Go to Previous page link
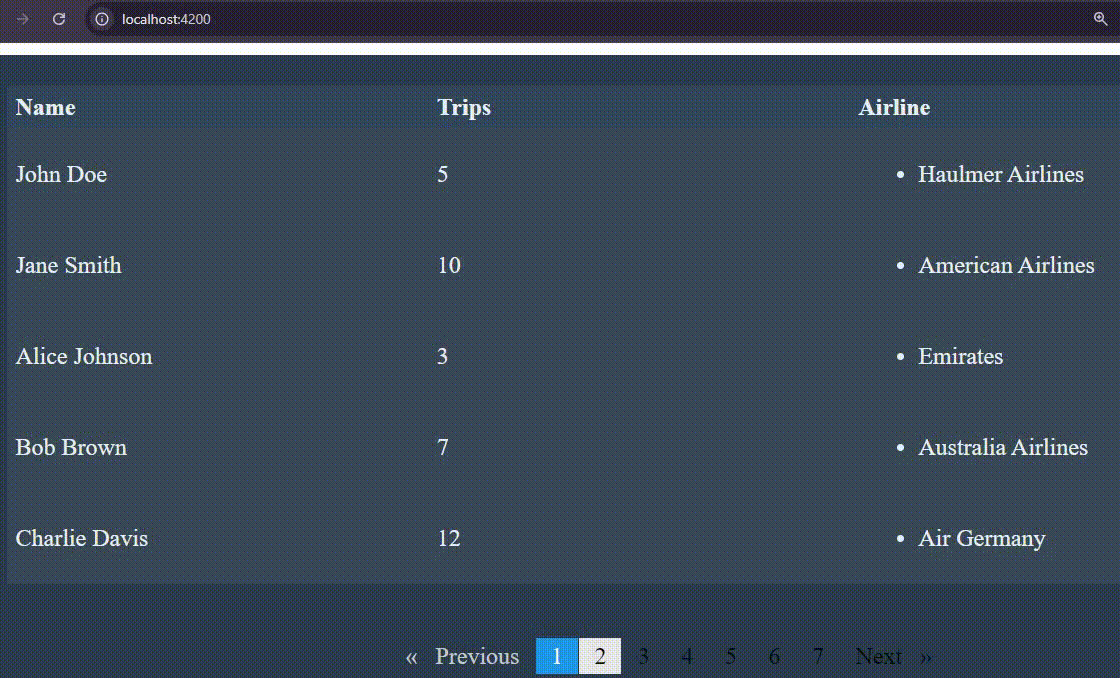The height and width of the screenshot is (678, 1120). pyautogui.click(x=477, y=656)
